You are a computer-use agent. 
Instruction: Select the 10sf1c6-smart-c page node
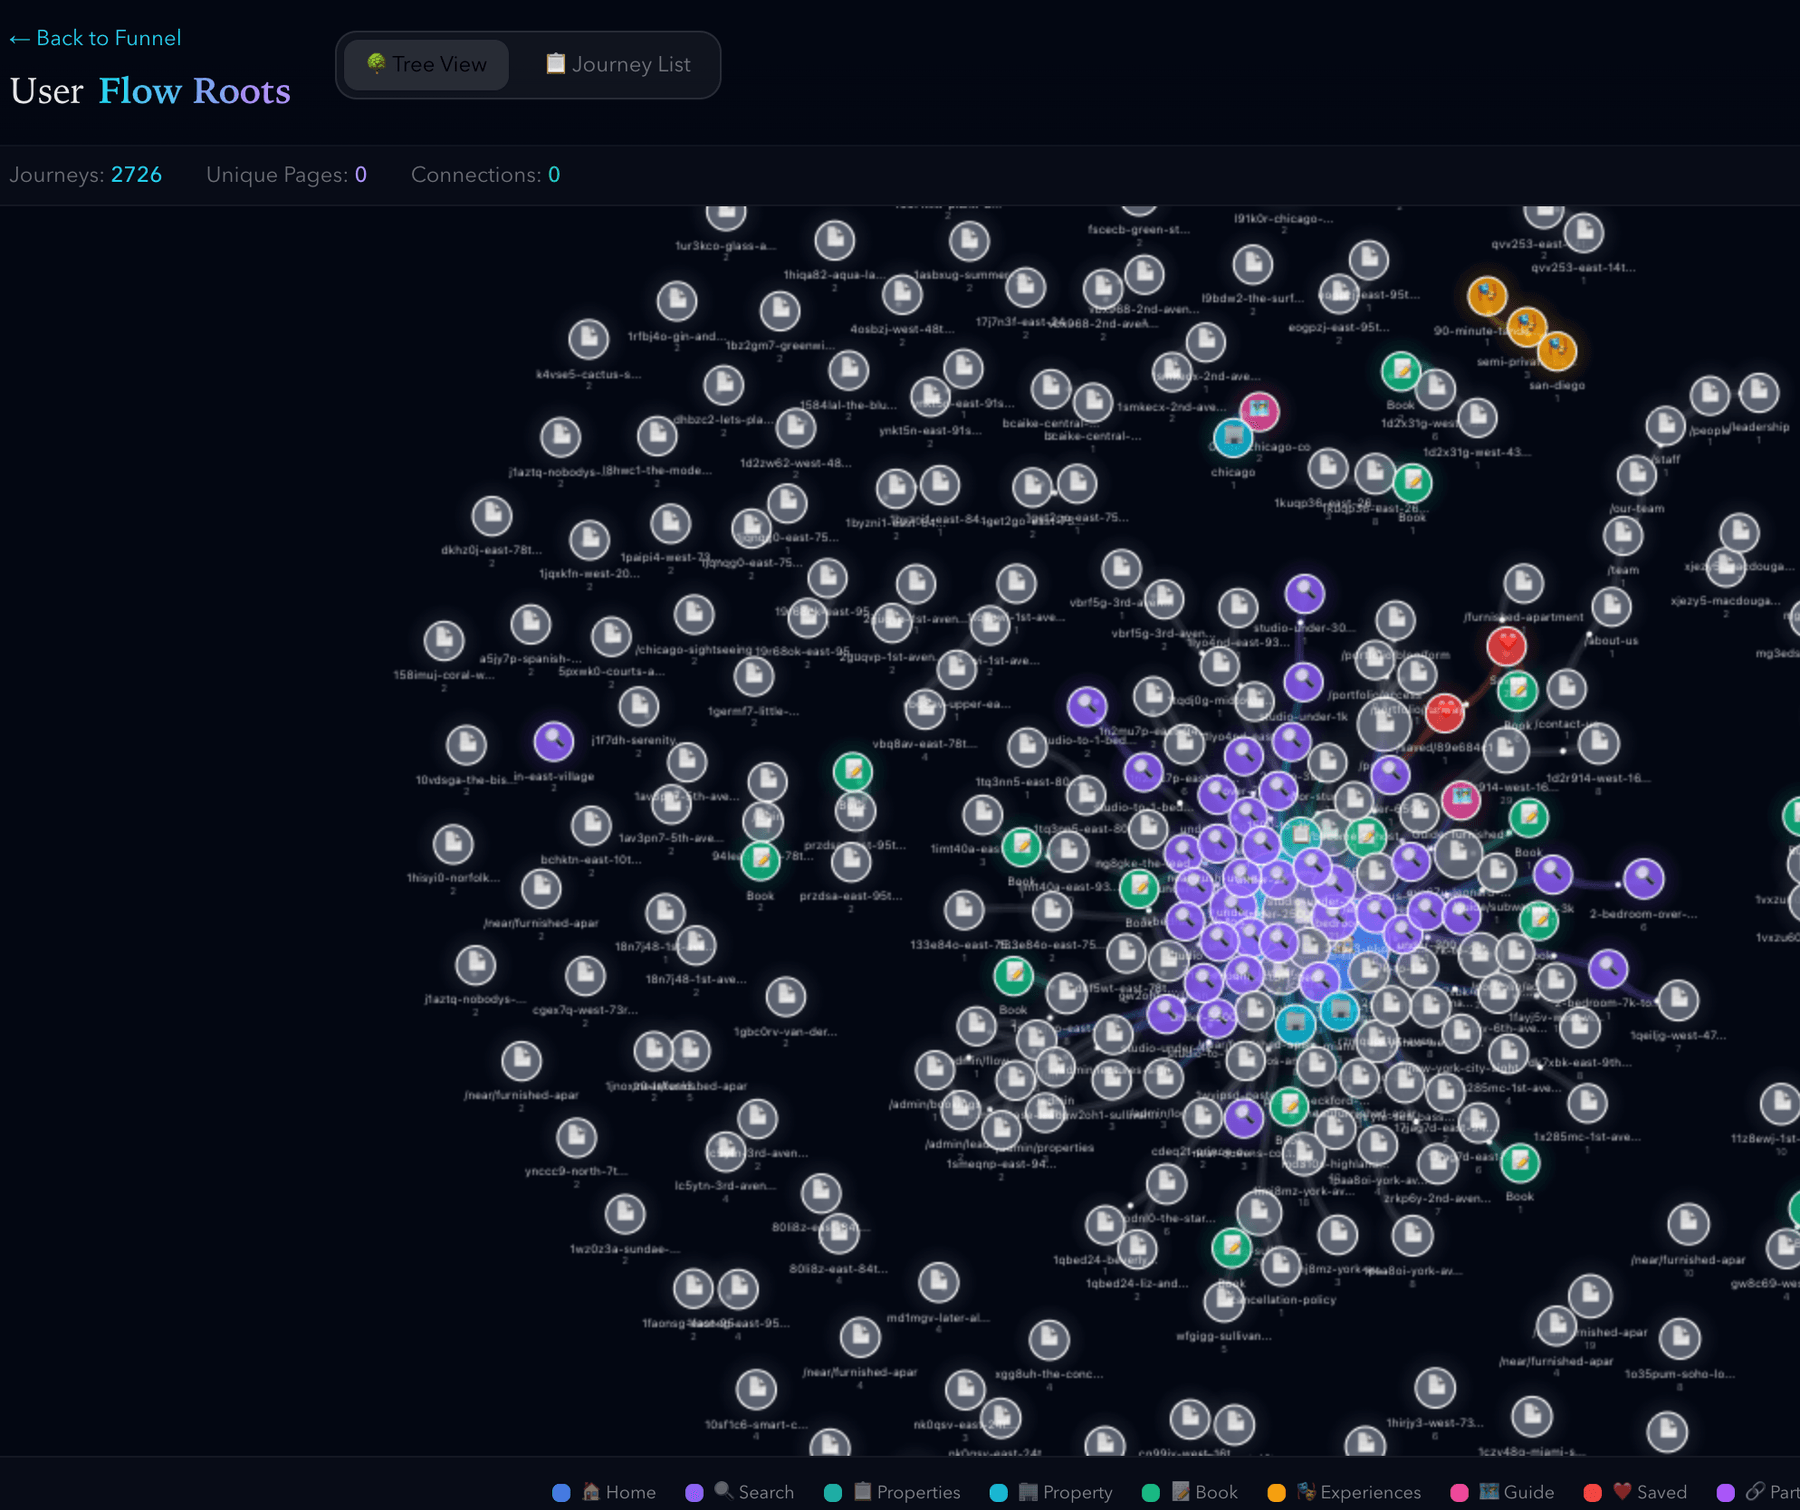(x=756, y=1389)
